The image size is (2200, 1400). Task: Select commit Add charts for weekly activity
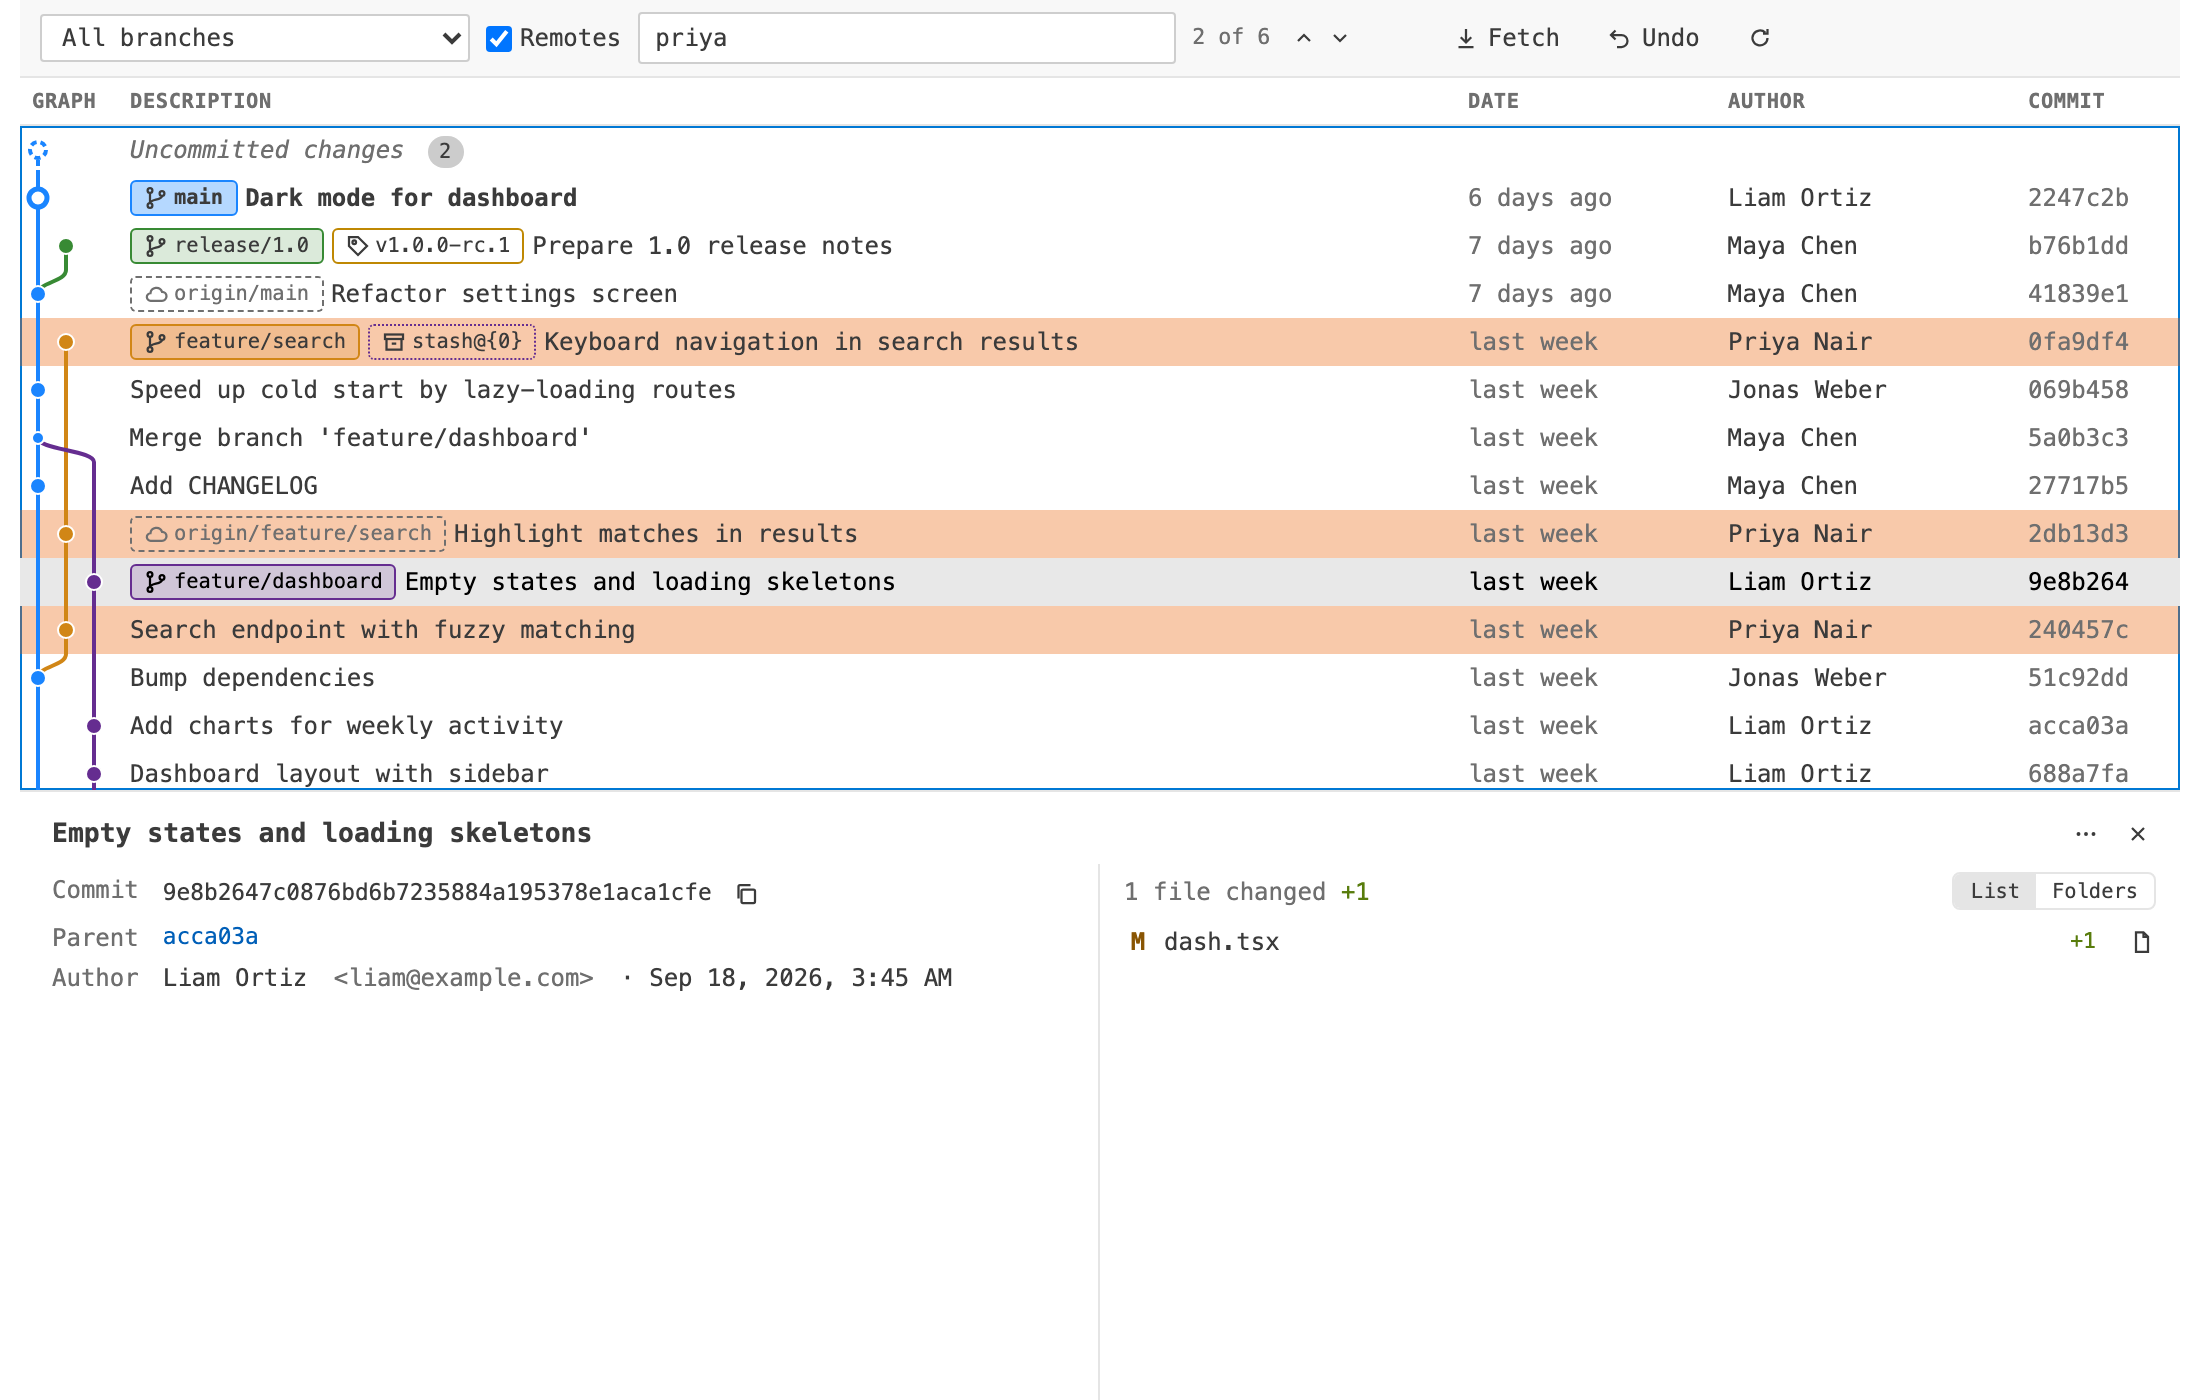point(1100,726)
